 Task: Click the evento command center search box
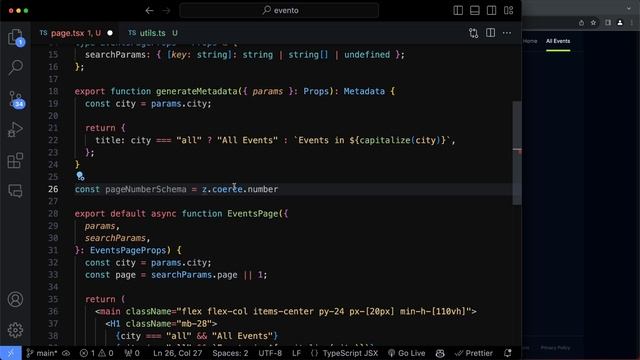[x=279, y=11]
